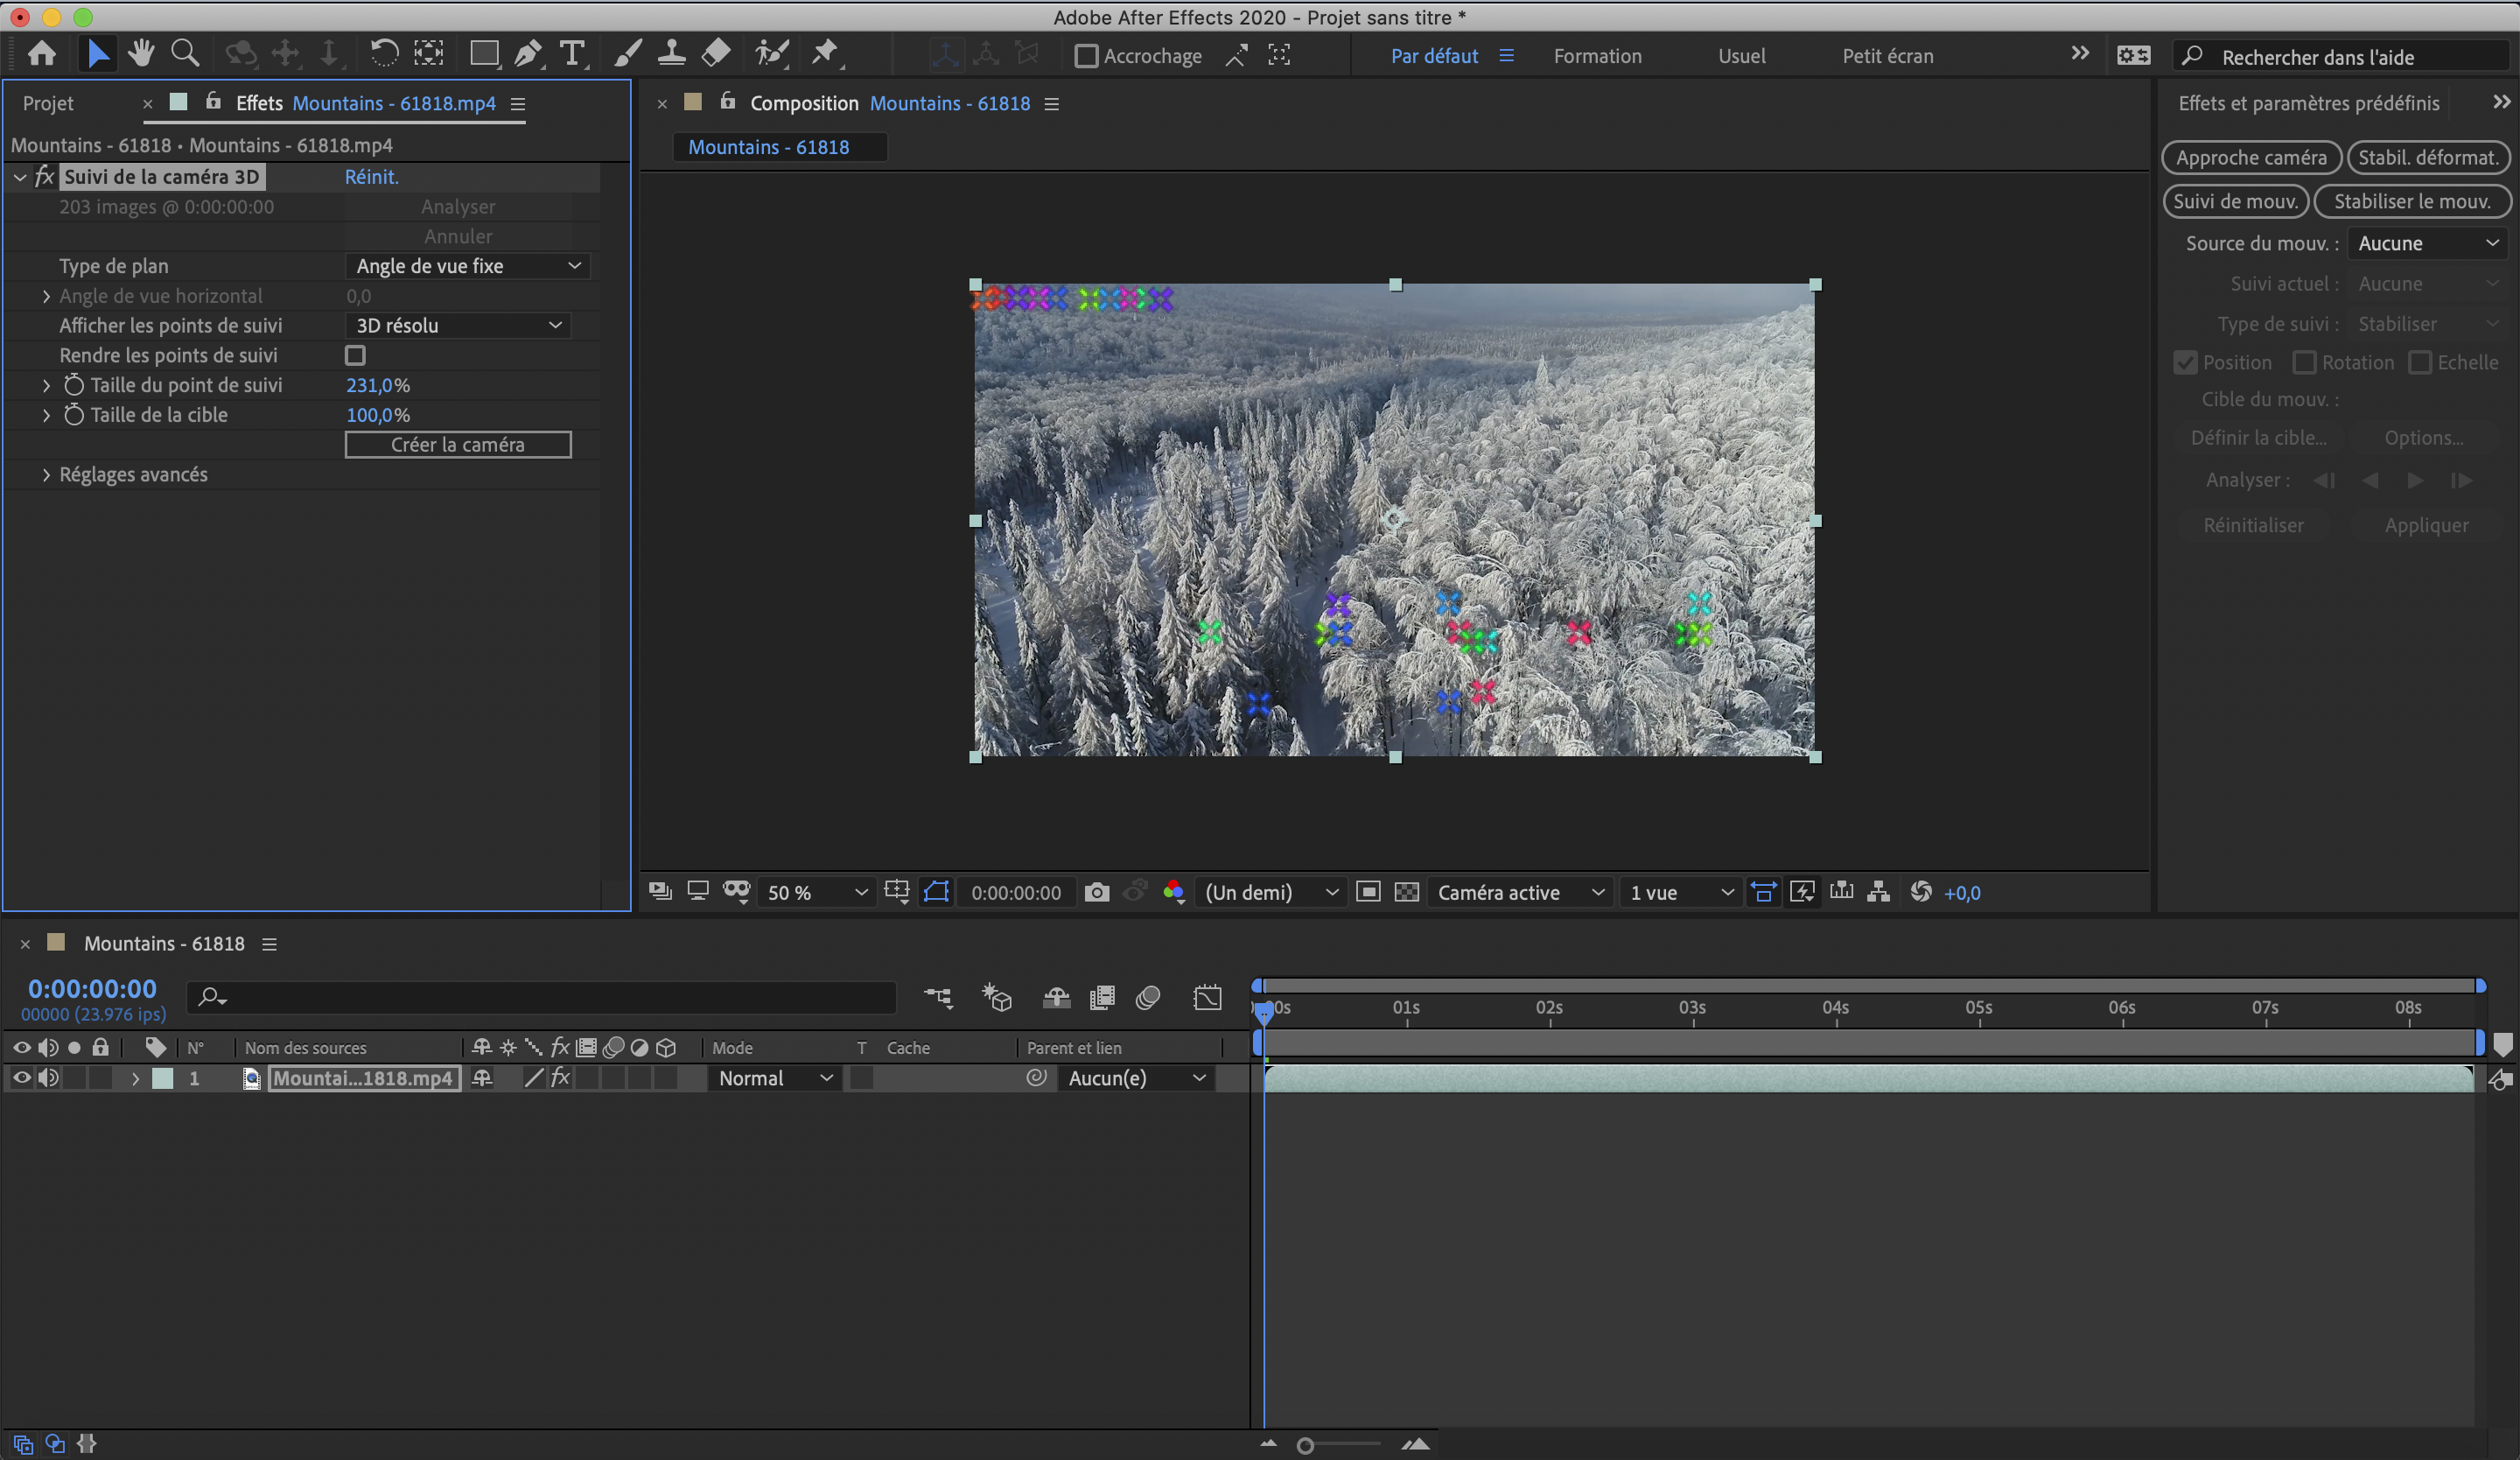The image size is (2520, 1460).
Task: Select the Pen tool
Action: pos(527,54)
